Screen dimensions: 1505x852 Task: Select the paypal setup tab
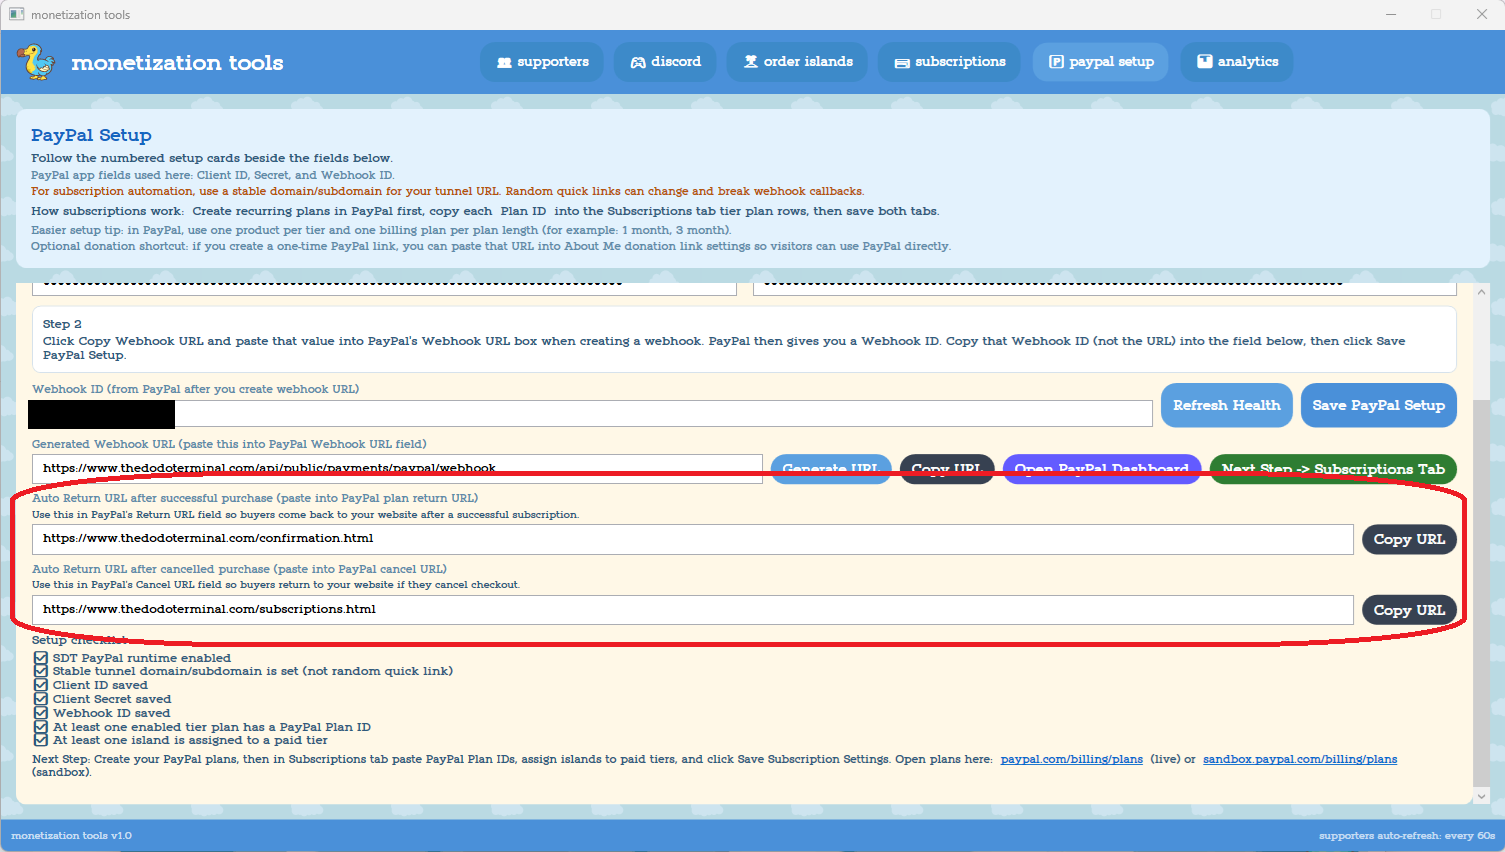click(1100, 62)
